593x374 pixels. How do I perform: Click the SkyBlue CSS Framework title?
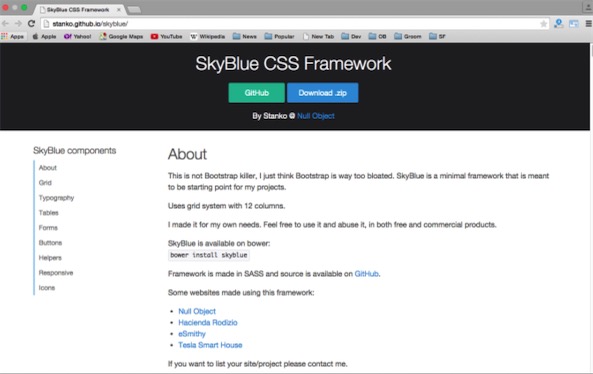click(293, 64)
